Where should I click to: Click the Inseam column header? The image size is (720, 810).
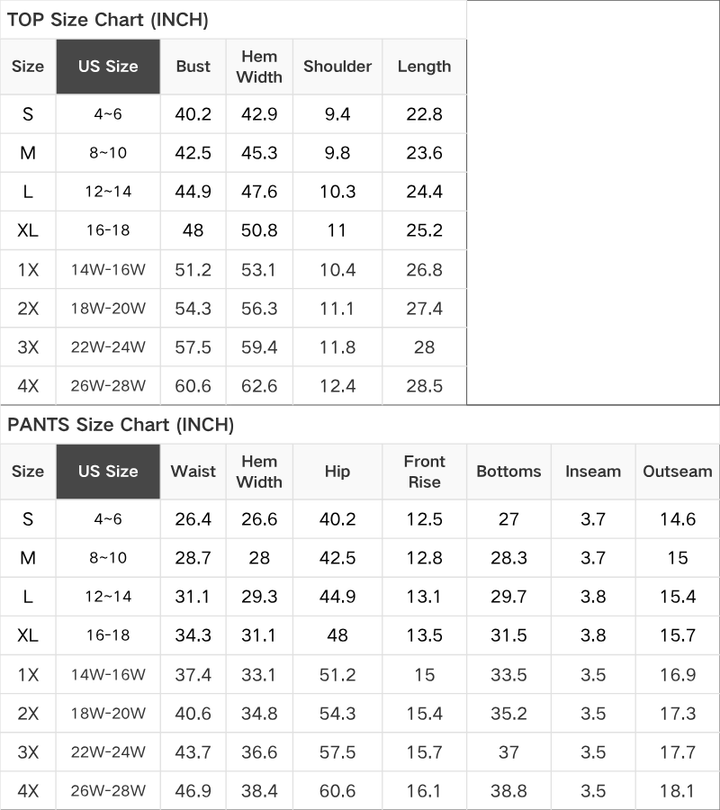[x=593, y=472]
